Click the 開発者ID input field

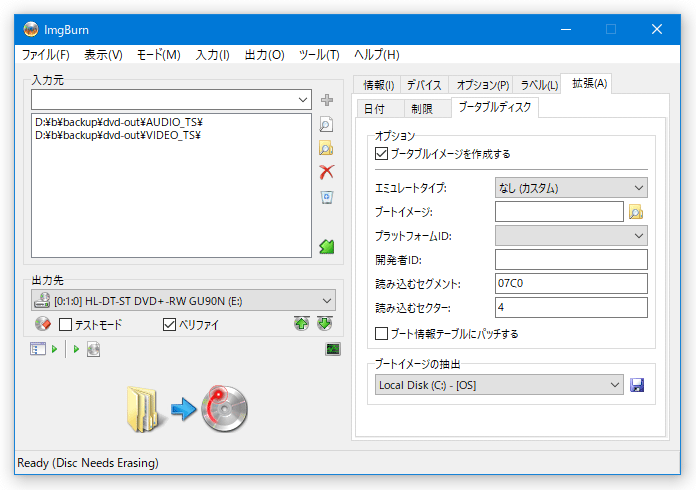[x=571, y=260]
